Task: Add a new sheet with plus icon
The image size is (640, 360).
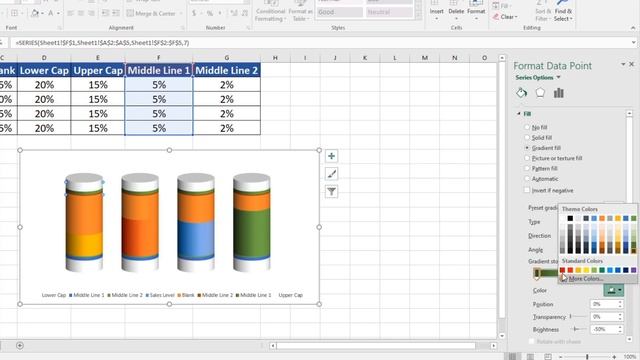Action: [x=20, y=346]
